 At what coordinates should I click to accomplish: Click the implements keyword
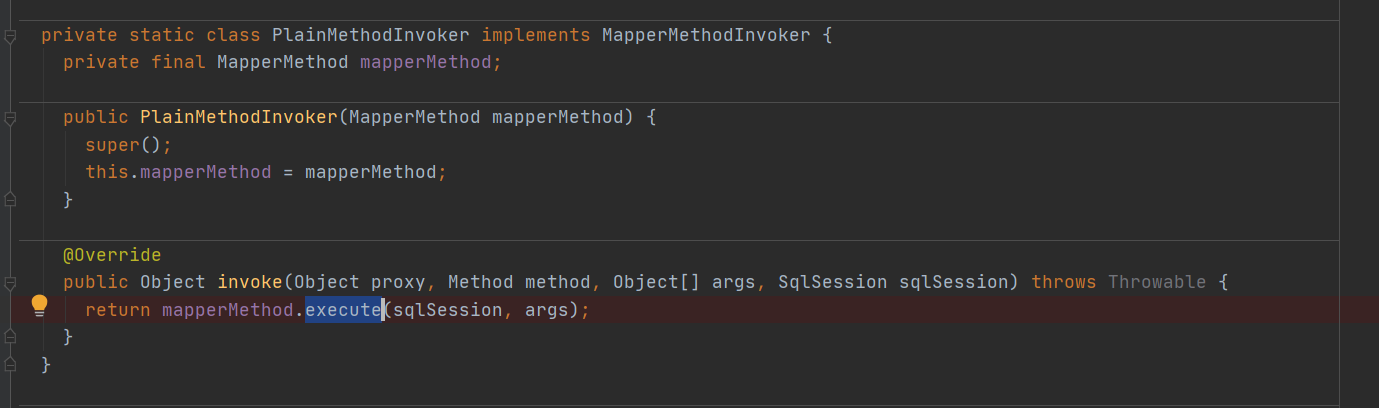(535, 35)
